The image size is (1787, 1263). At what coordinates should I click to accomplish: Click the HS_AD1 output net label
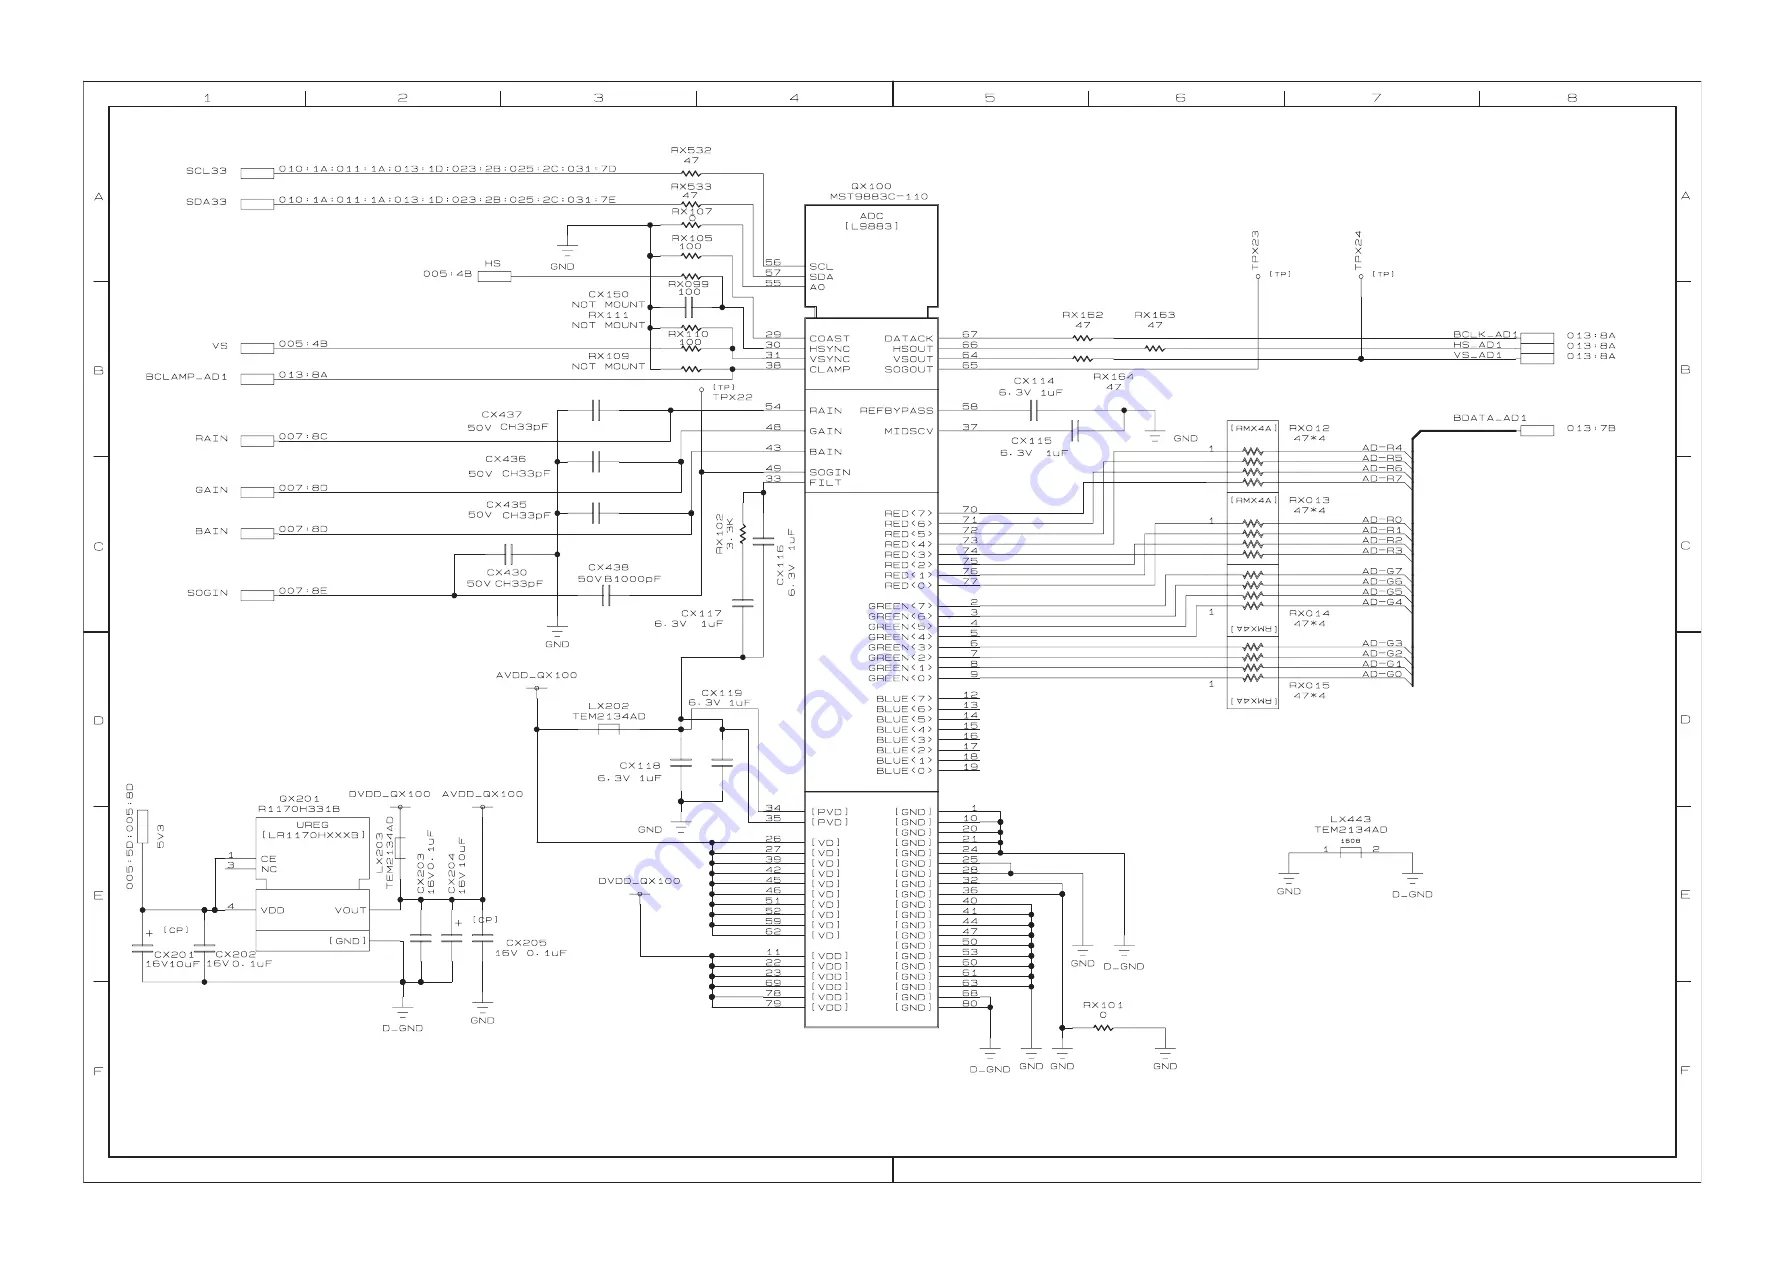click(x=1477, y=345)
